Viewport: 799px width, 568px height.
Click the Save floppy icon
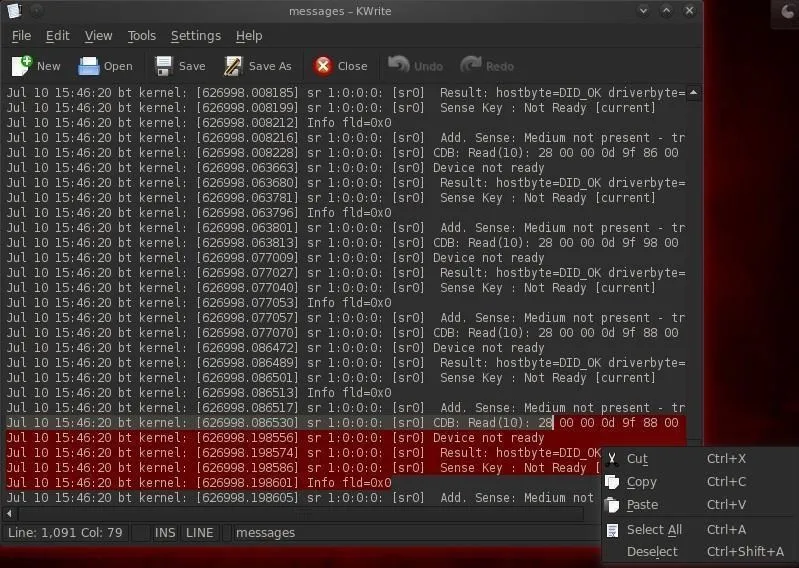(x=164, y=66)
